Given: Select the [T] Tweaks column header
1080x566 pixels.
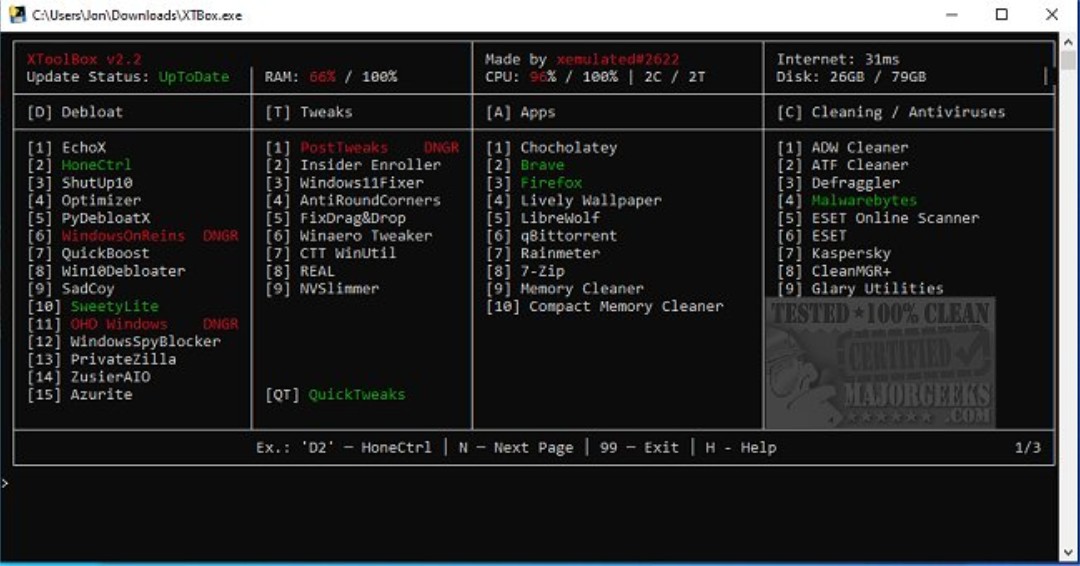Looking at the screenshot, I should (309, 112).
